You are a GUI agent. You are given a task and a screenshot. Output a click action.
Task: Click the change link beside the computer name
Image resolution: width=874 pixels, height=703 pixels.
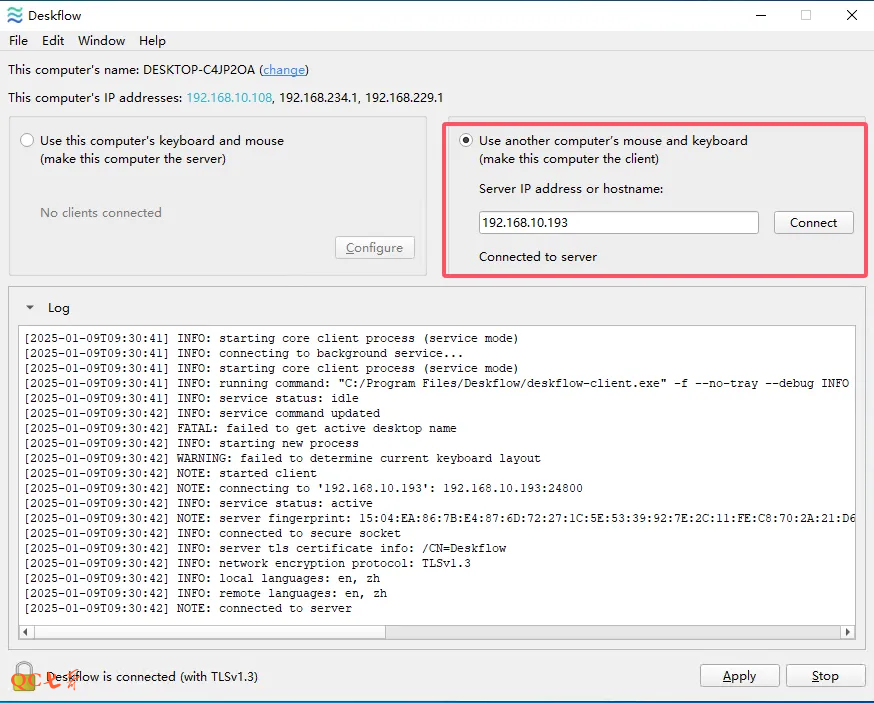point(283,70)
